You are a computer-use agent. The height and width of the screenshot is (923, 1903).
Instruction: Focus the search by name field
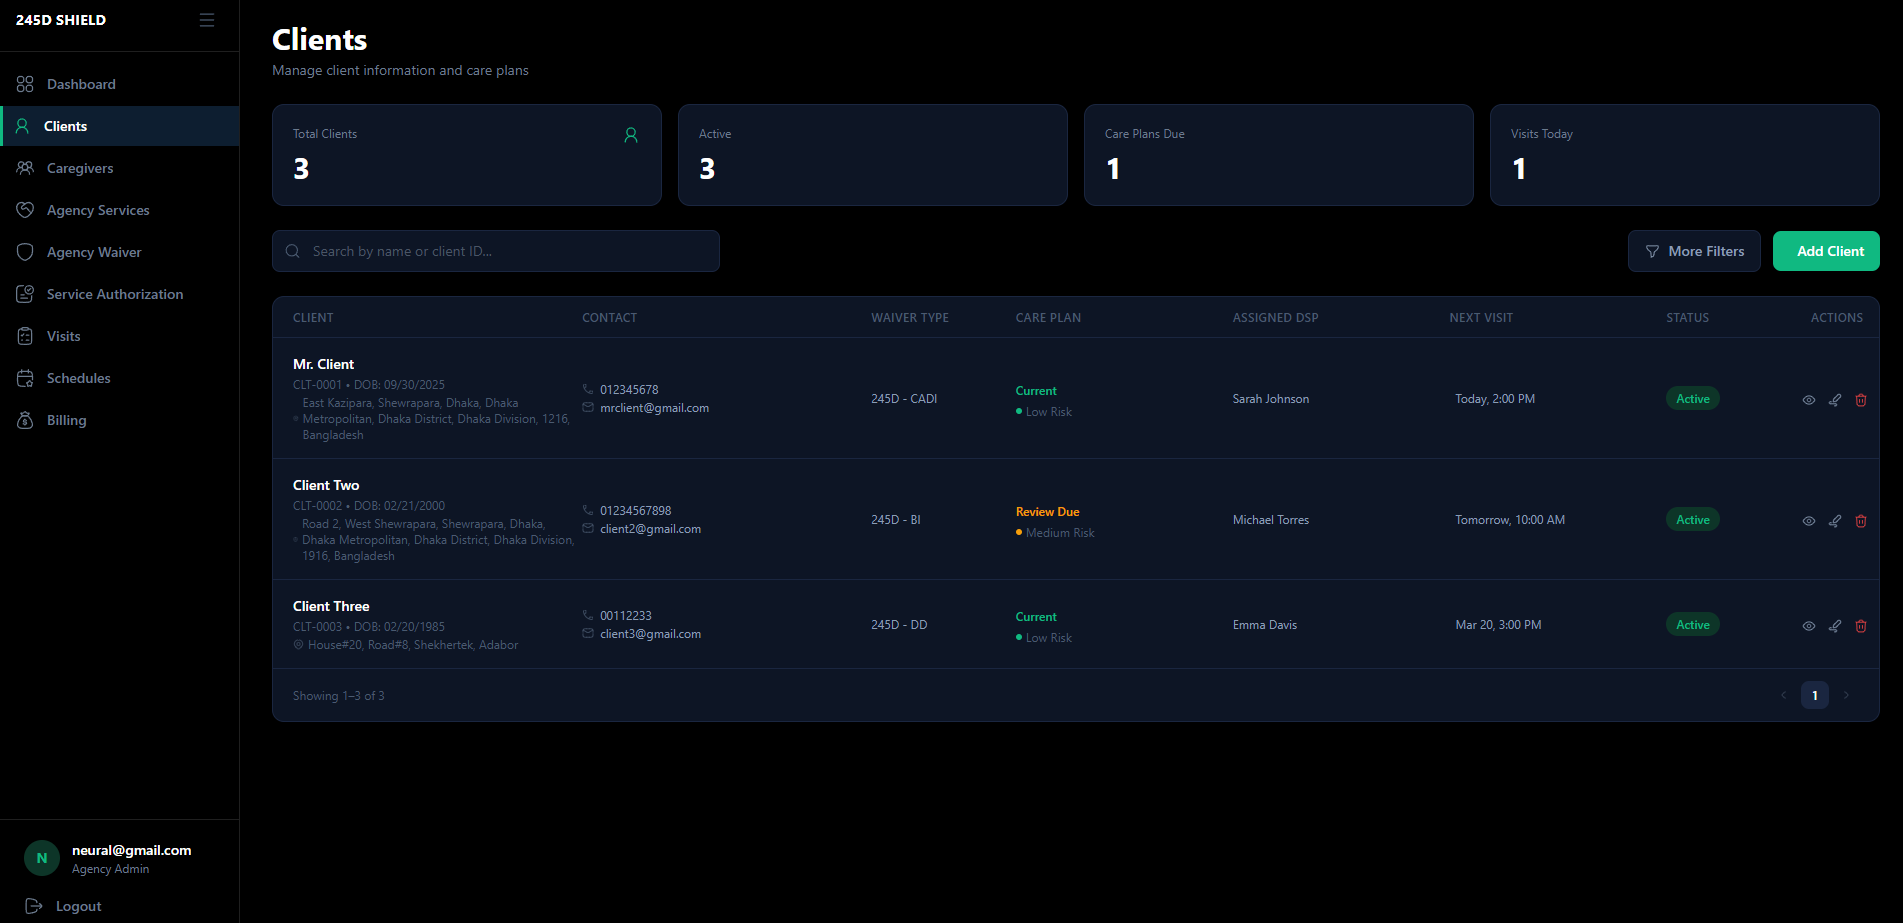pos(496,251)
